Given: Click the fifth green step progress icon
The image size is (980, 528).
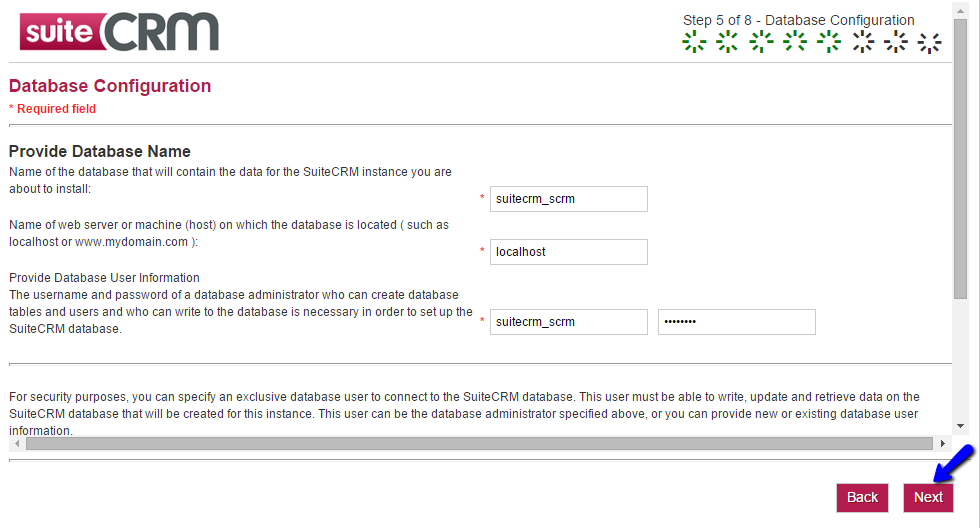Looking at the screenshot, I should (x=829, y=42).
